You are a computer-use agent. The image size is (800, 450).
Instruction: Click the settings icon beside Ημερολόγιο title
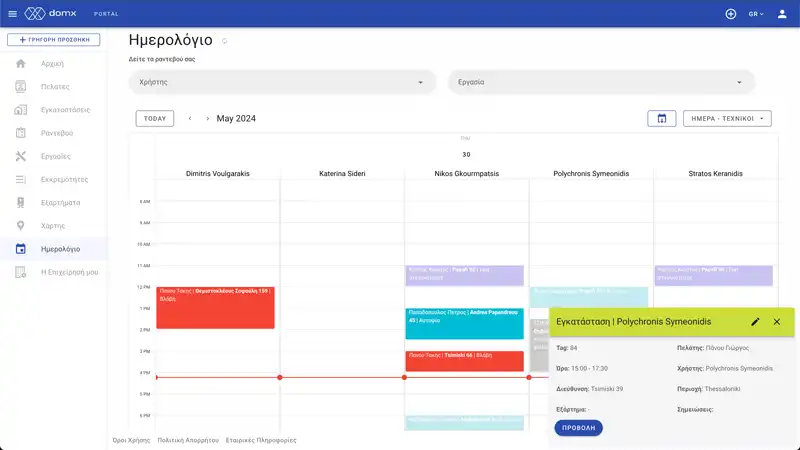click(x=224, y=42)
